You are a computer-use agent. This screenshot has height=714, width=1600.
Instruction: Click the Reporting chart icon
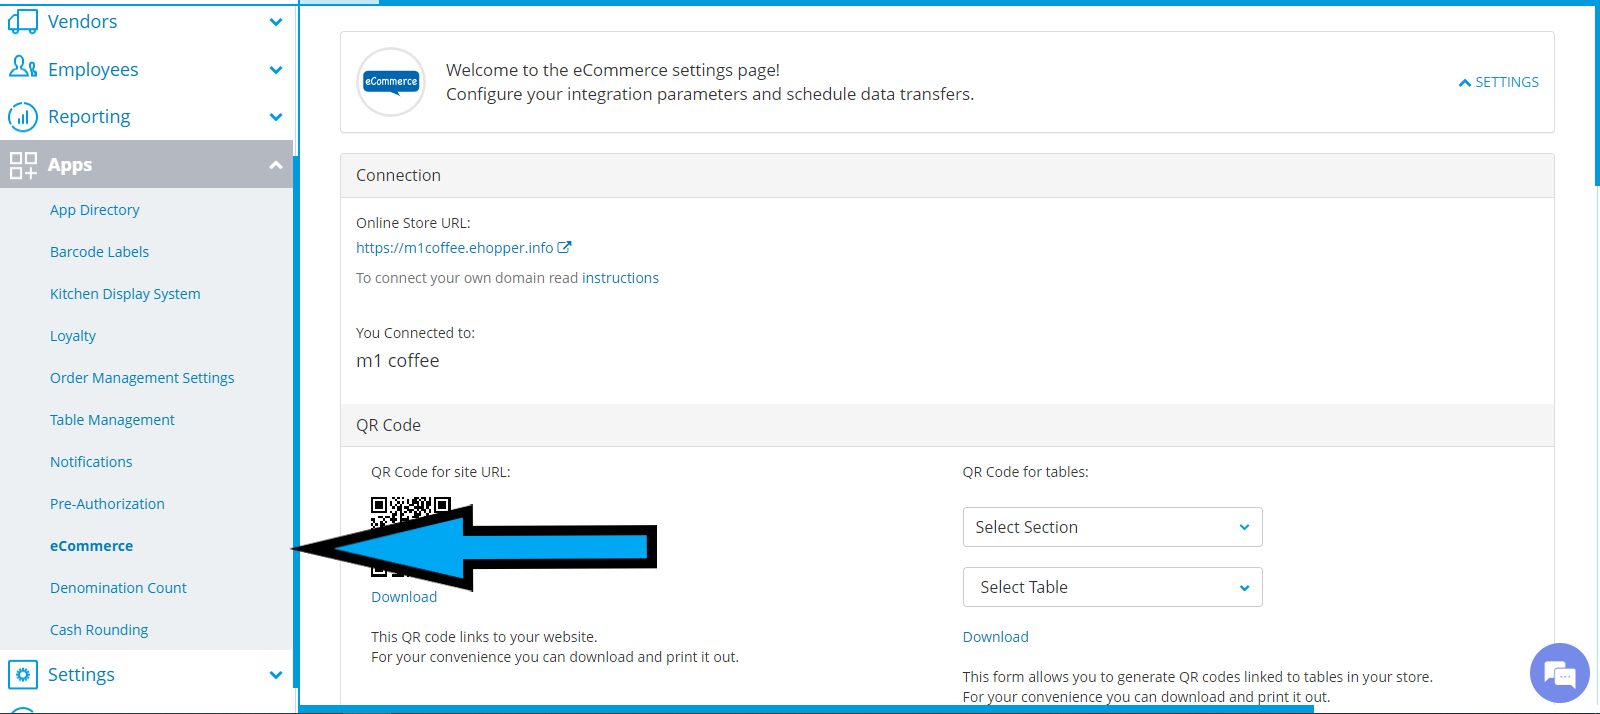click(23, 117)
